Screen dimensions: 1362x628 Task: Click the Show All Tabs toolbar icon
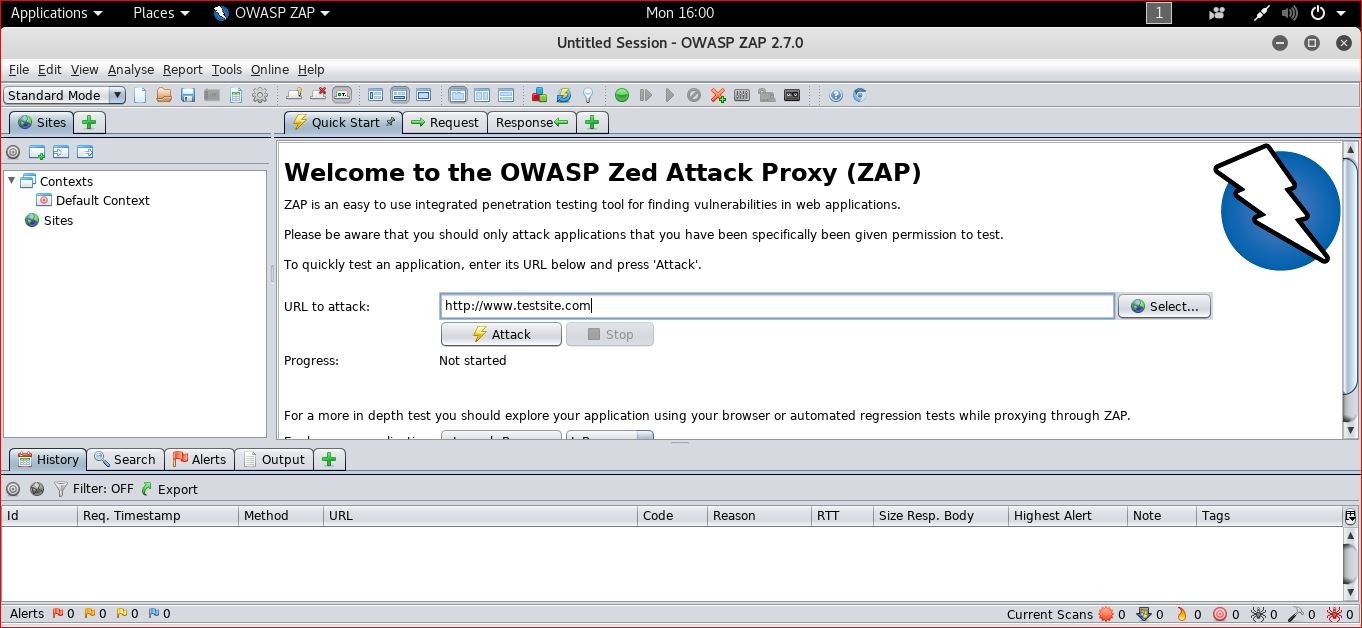pyautogui.click(x=294, y=95)
